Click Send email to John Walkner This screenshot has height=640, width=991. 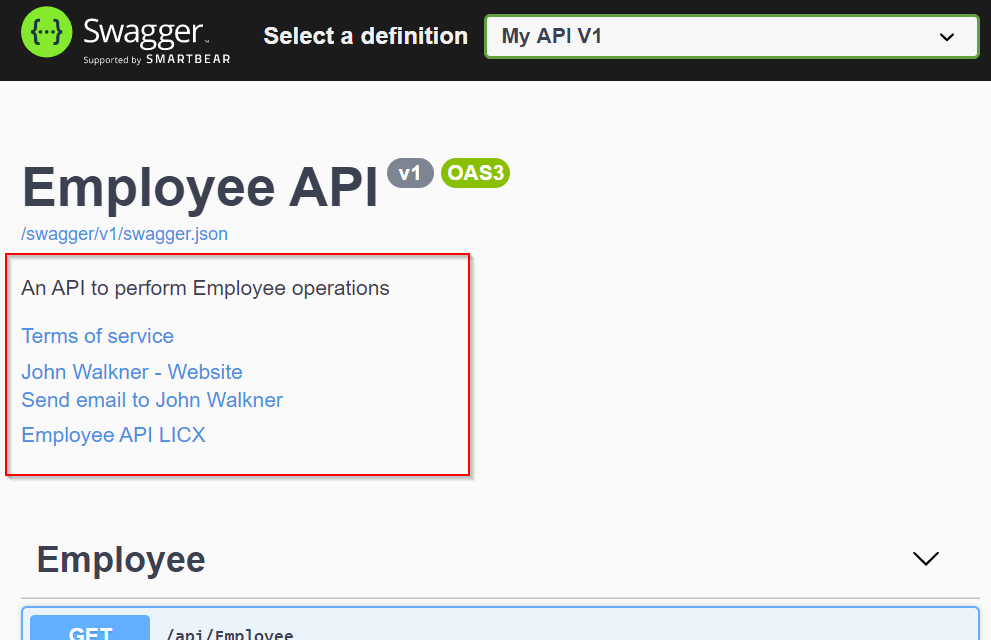152,400
